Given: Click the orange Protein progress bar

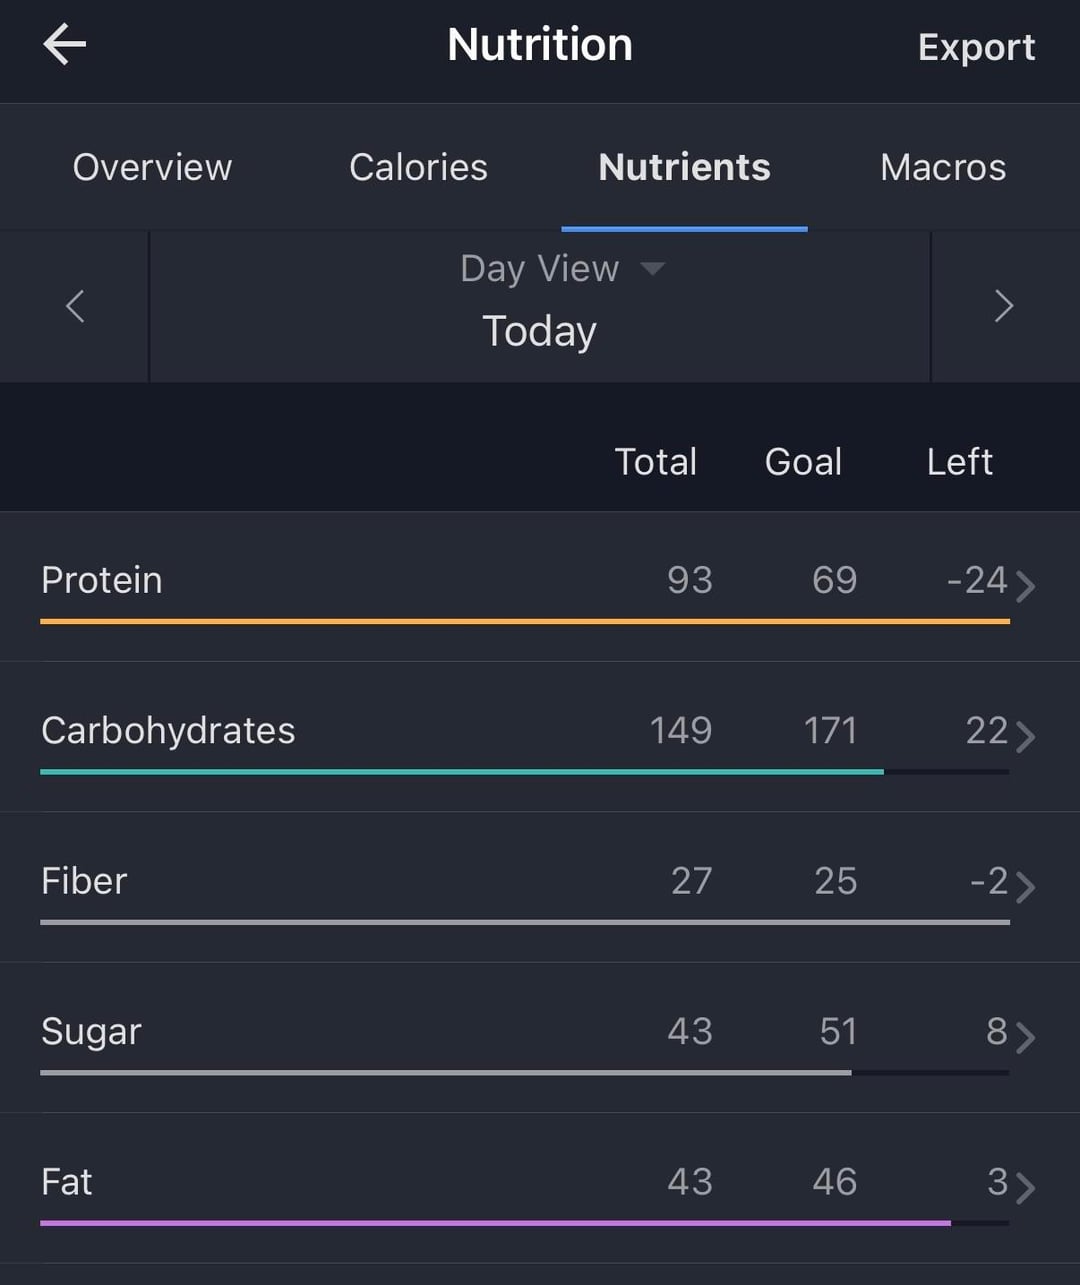Looking at the screenshot, I should tap(525, 621).
